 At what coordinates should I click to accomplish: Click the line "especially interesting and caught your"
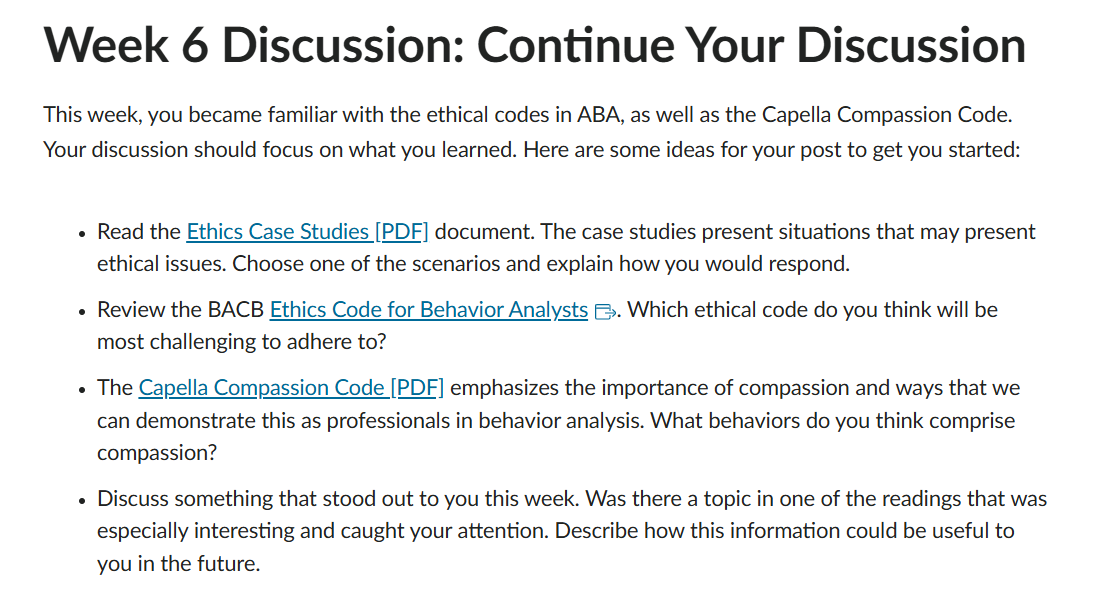click(556, 531)
